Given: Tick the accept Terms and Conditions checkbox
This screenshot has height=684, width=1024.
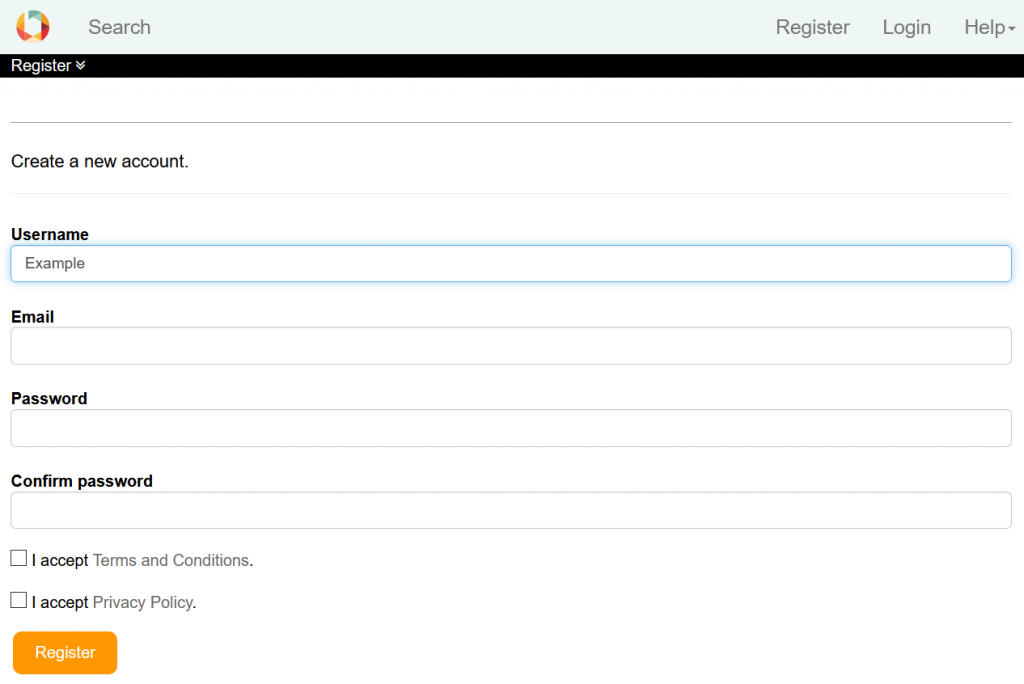Looking at the screenshot, I should point(19,558).
